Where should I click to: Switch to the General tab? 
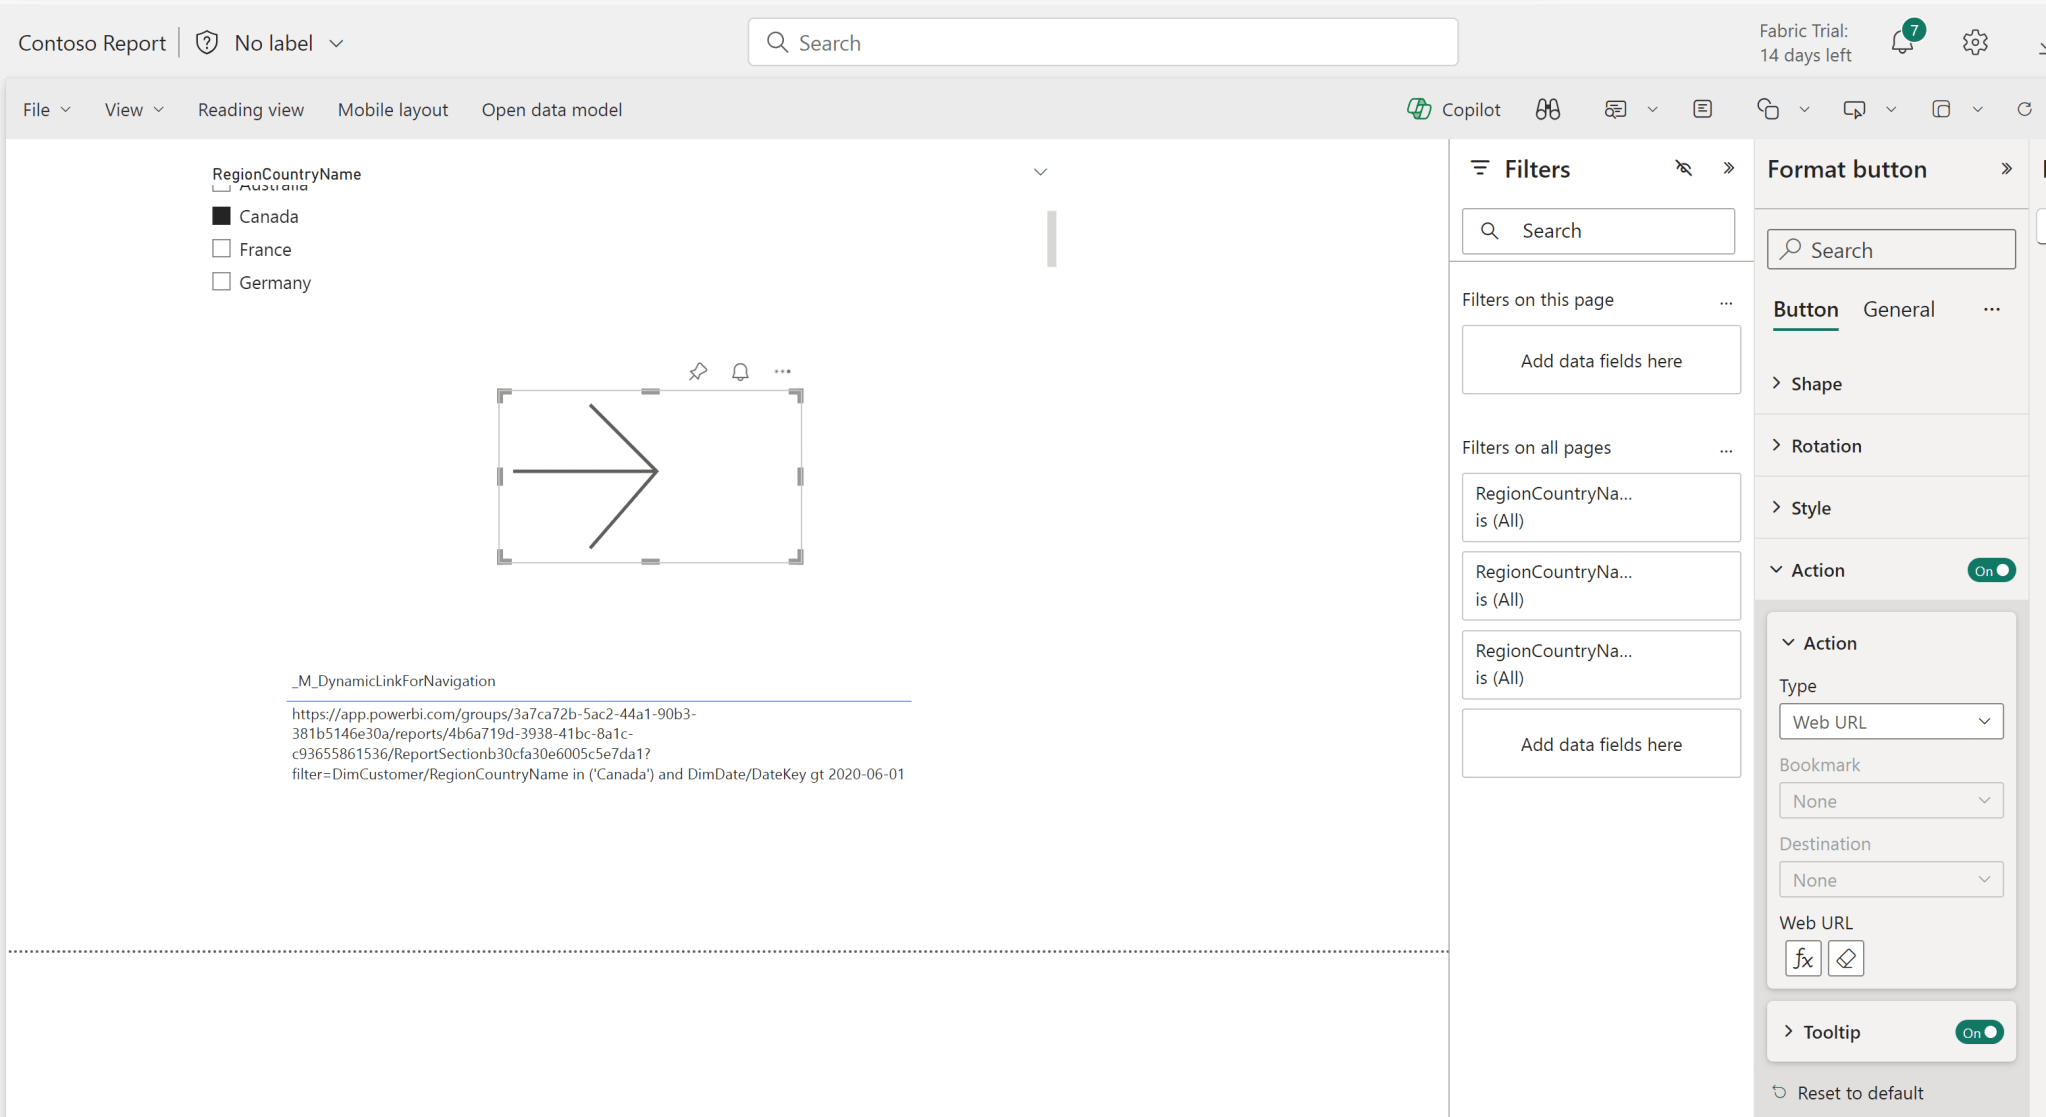click(1898, 310)
